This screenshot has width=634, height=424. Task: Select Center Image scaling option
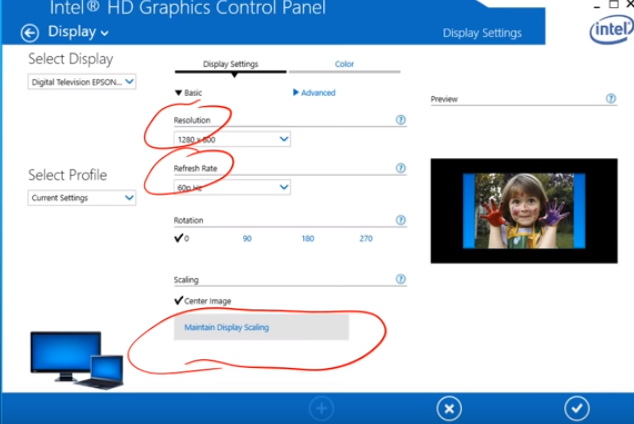pyautogui.click(x=203, y=301)
